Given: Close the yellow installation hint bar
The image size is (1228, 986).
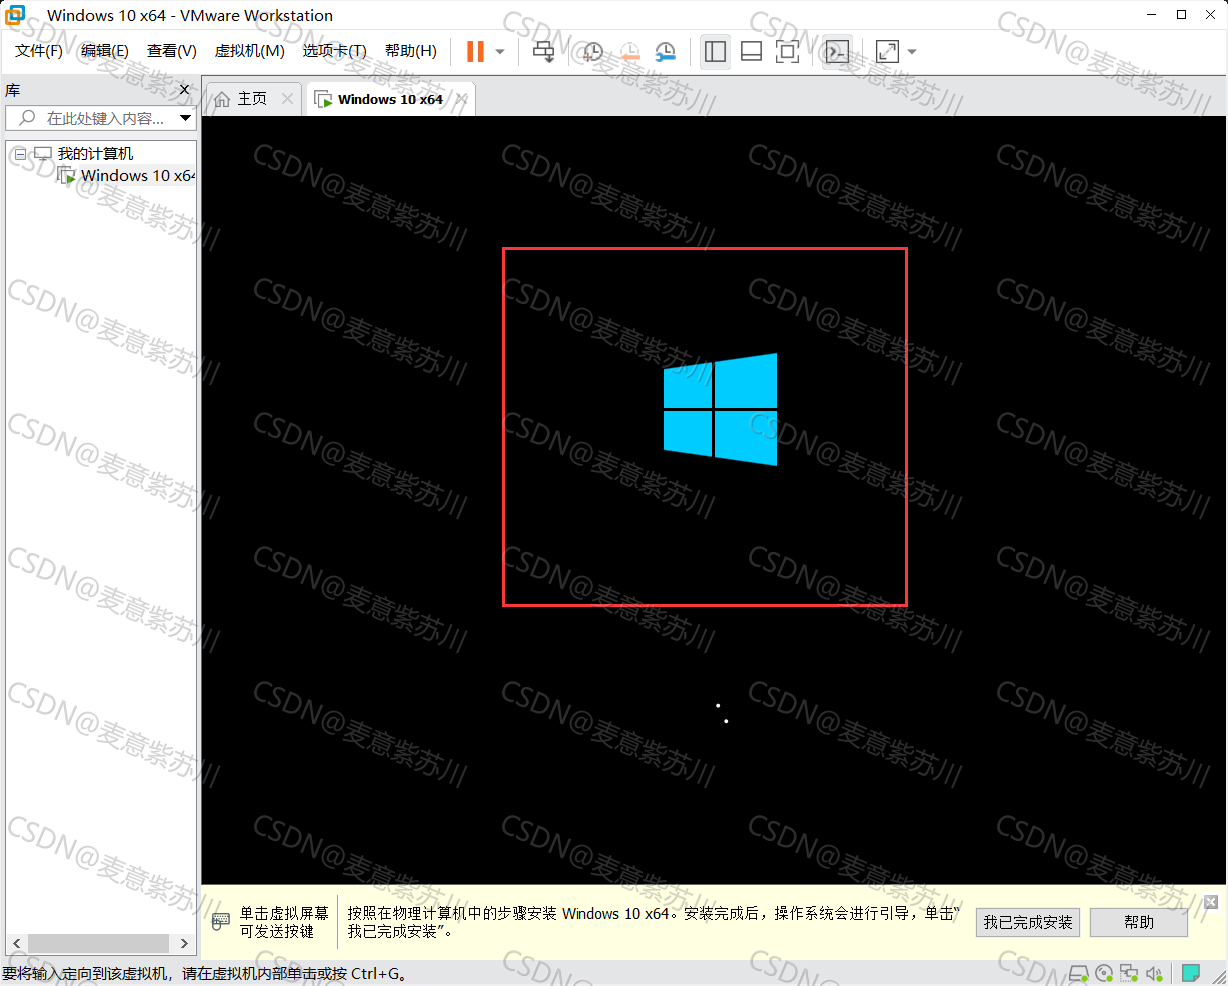Looking at the screenshot, I should click(x=1211, y=902).
